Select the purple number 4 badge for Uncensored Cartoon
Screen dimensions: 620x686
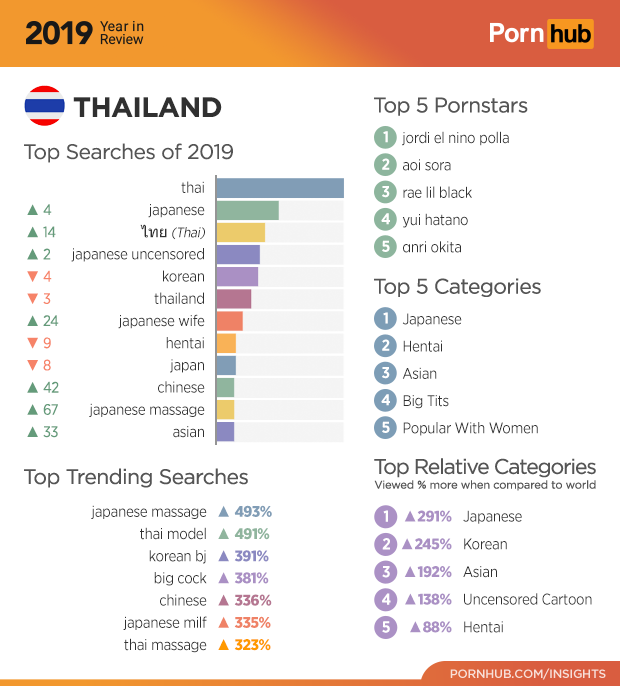click(x=384, y=600)
